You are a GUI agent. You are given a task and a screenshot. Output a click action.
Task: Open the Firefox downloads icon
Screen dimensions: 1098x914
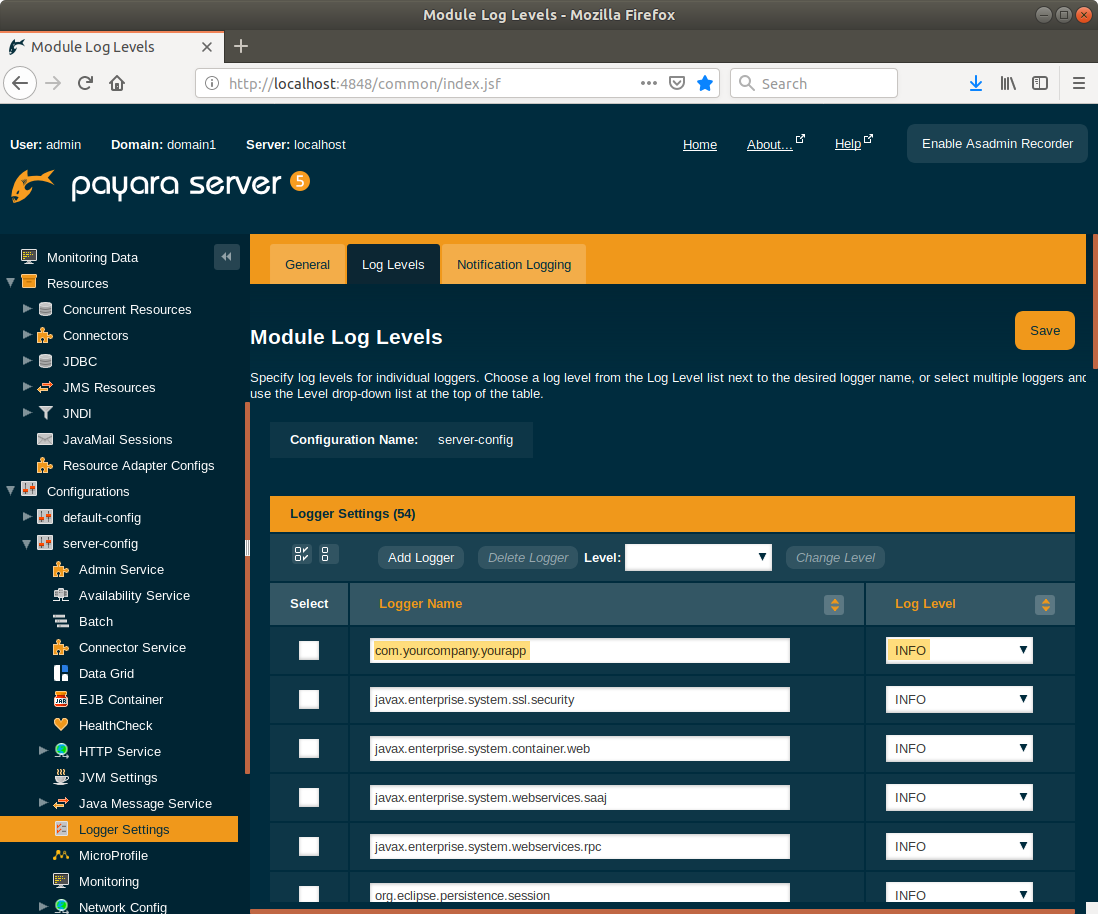(x=975, y=83)
